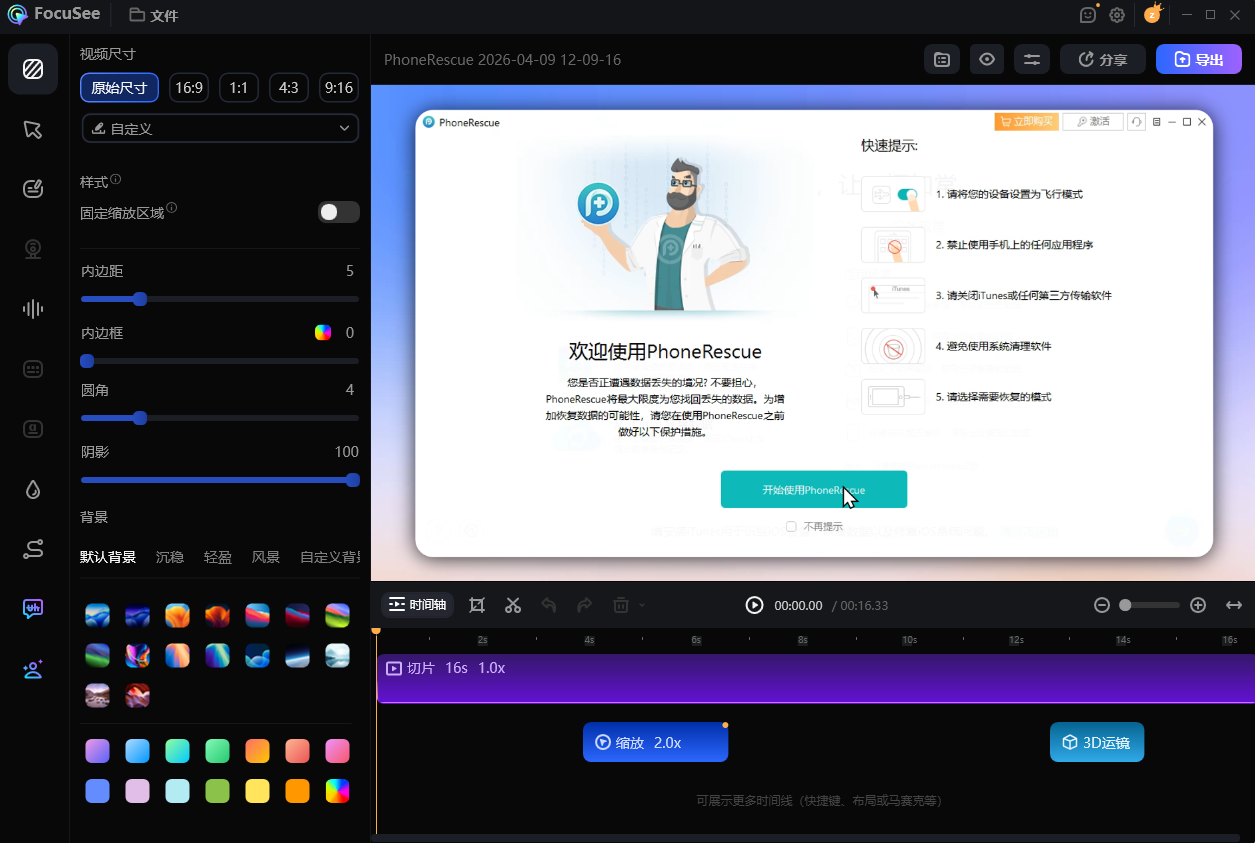Click the timeline zoom slider
The image size is (1255, 843).
pos(1149,605)
